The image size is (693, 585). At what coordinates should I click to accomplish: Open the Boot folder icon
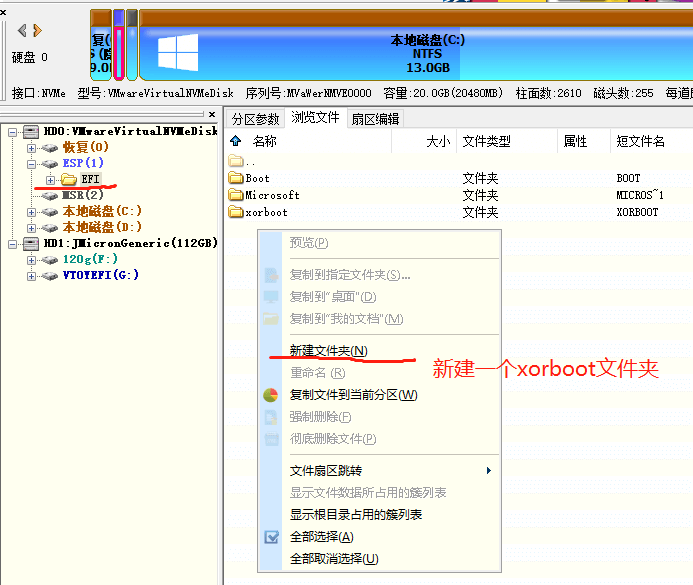click(236, 179)
